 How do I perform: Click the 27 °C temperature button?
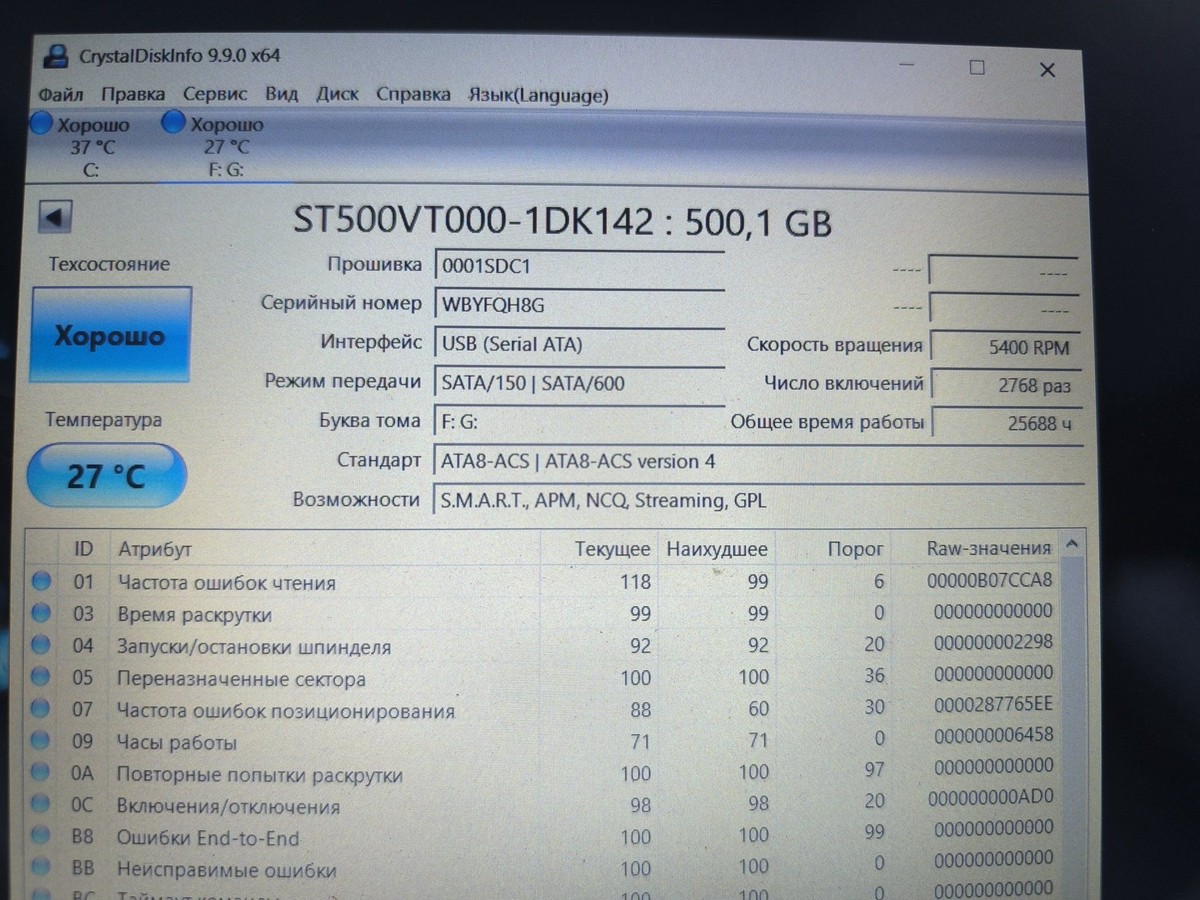tap(107, 476)
